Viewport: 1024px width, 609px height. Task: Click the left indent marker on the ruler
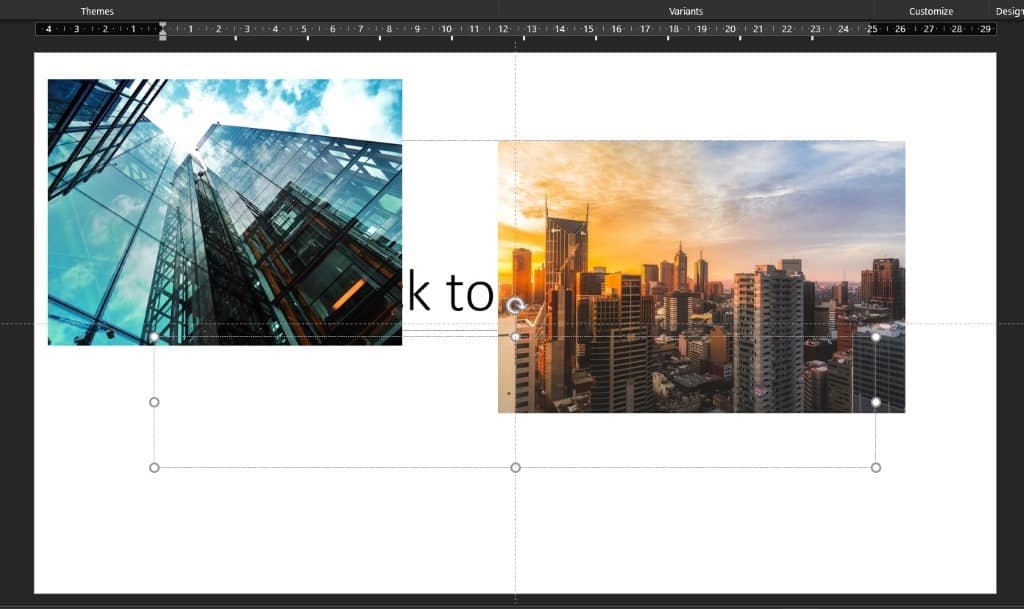tap(163, 36)
